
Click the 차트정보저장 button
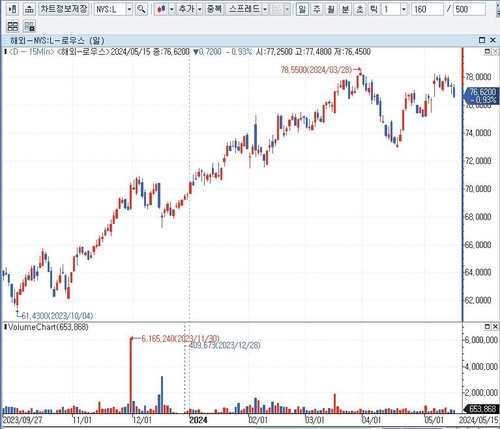pos(64,9)
